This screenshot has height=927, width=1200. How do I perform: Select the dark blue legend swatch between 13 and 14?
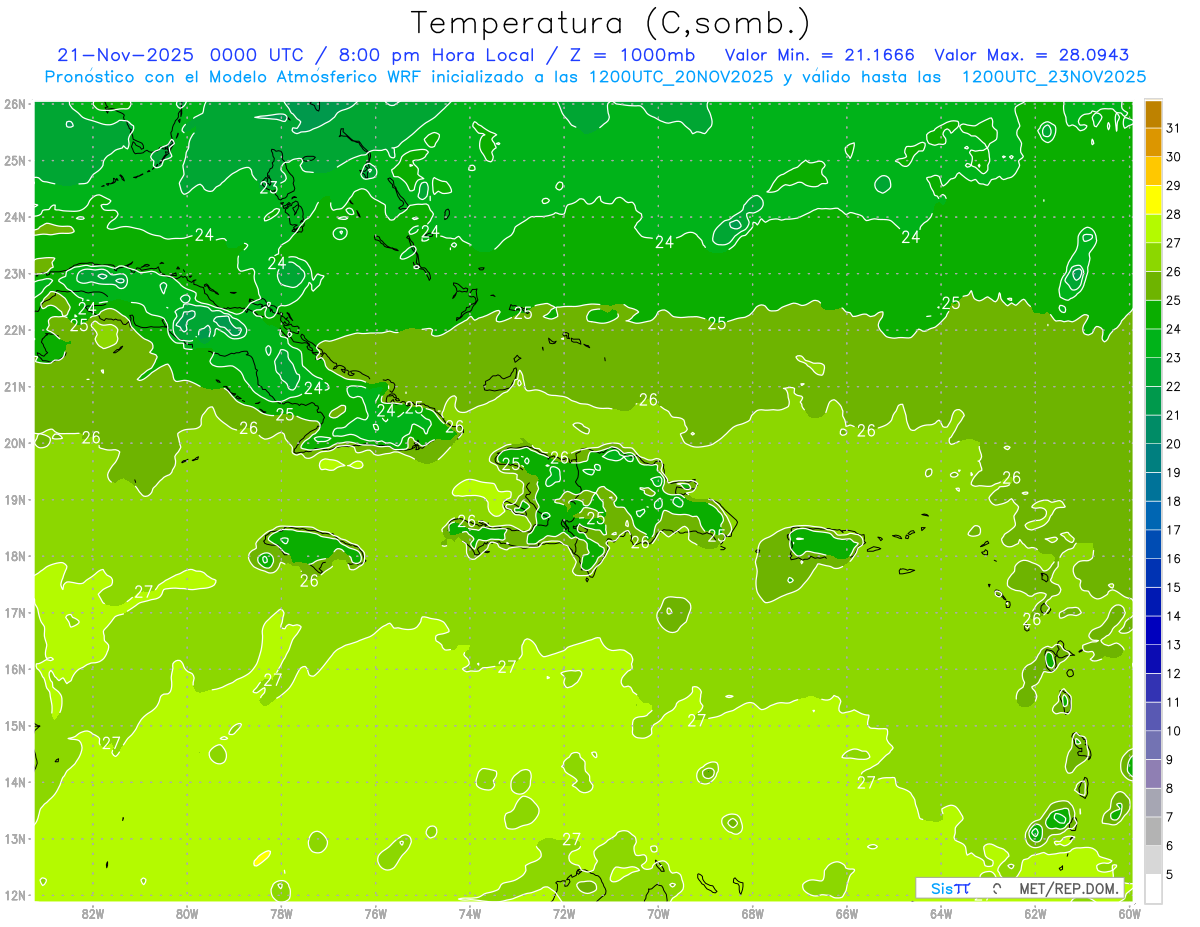click(x=1153, y=630)
